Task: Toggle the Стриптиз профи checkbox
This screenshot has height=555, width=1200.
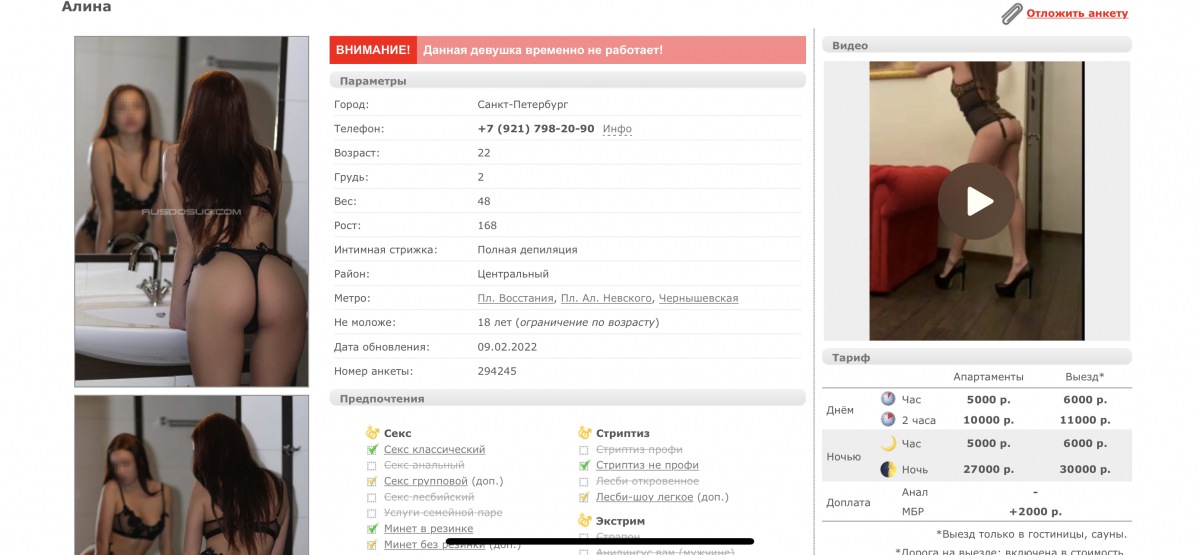Action: point(585,450)
